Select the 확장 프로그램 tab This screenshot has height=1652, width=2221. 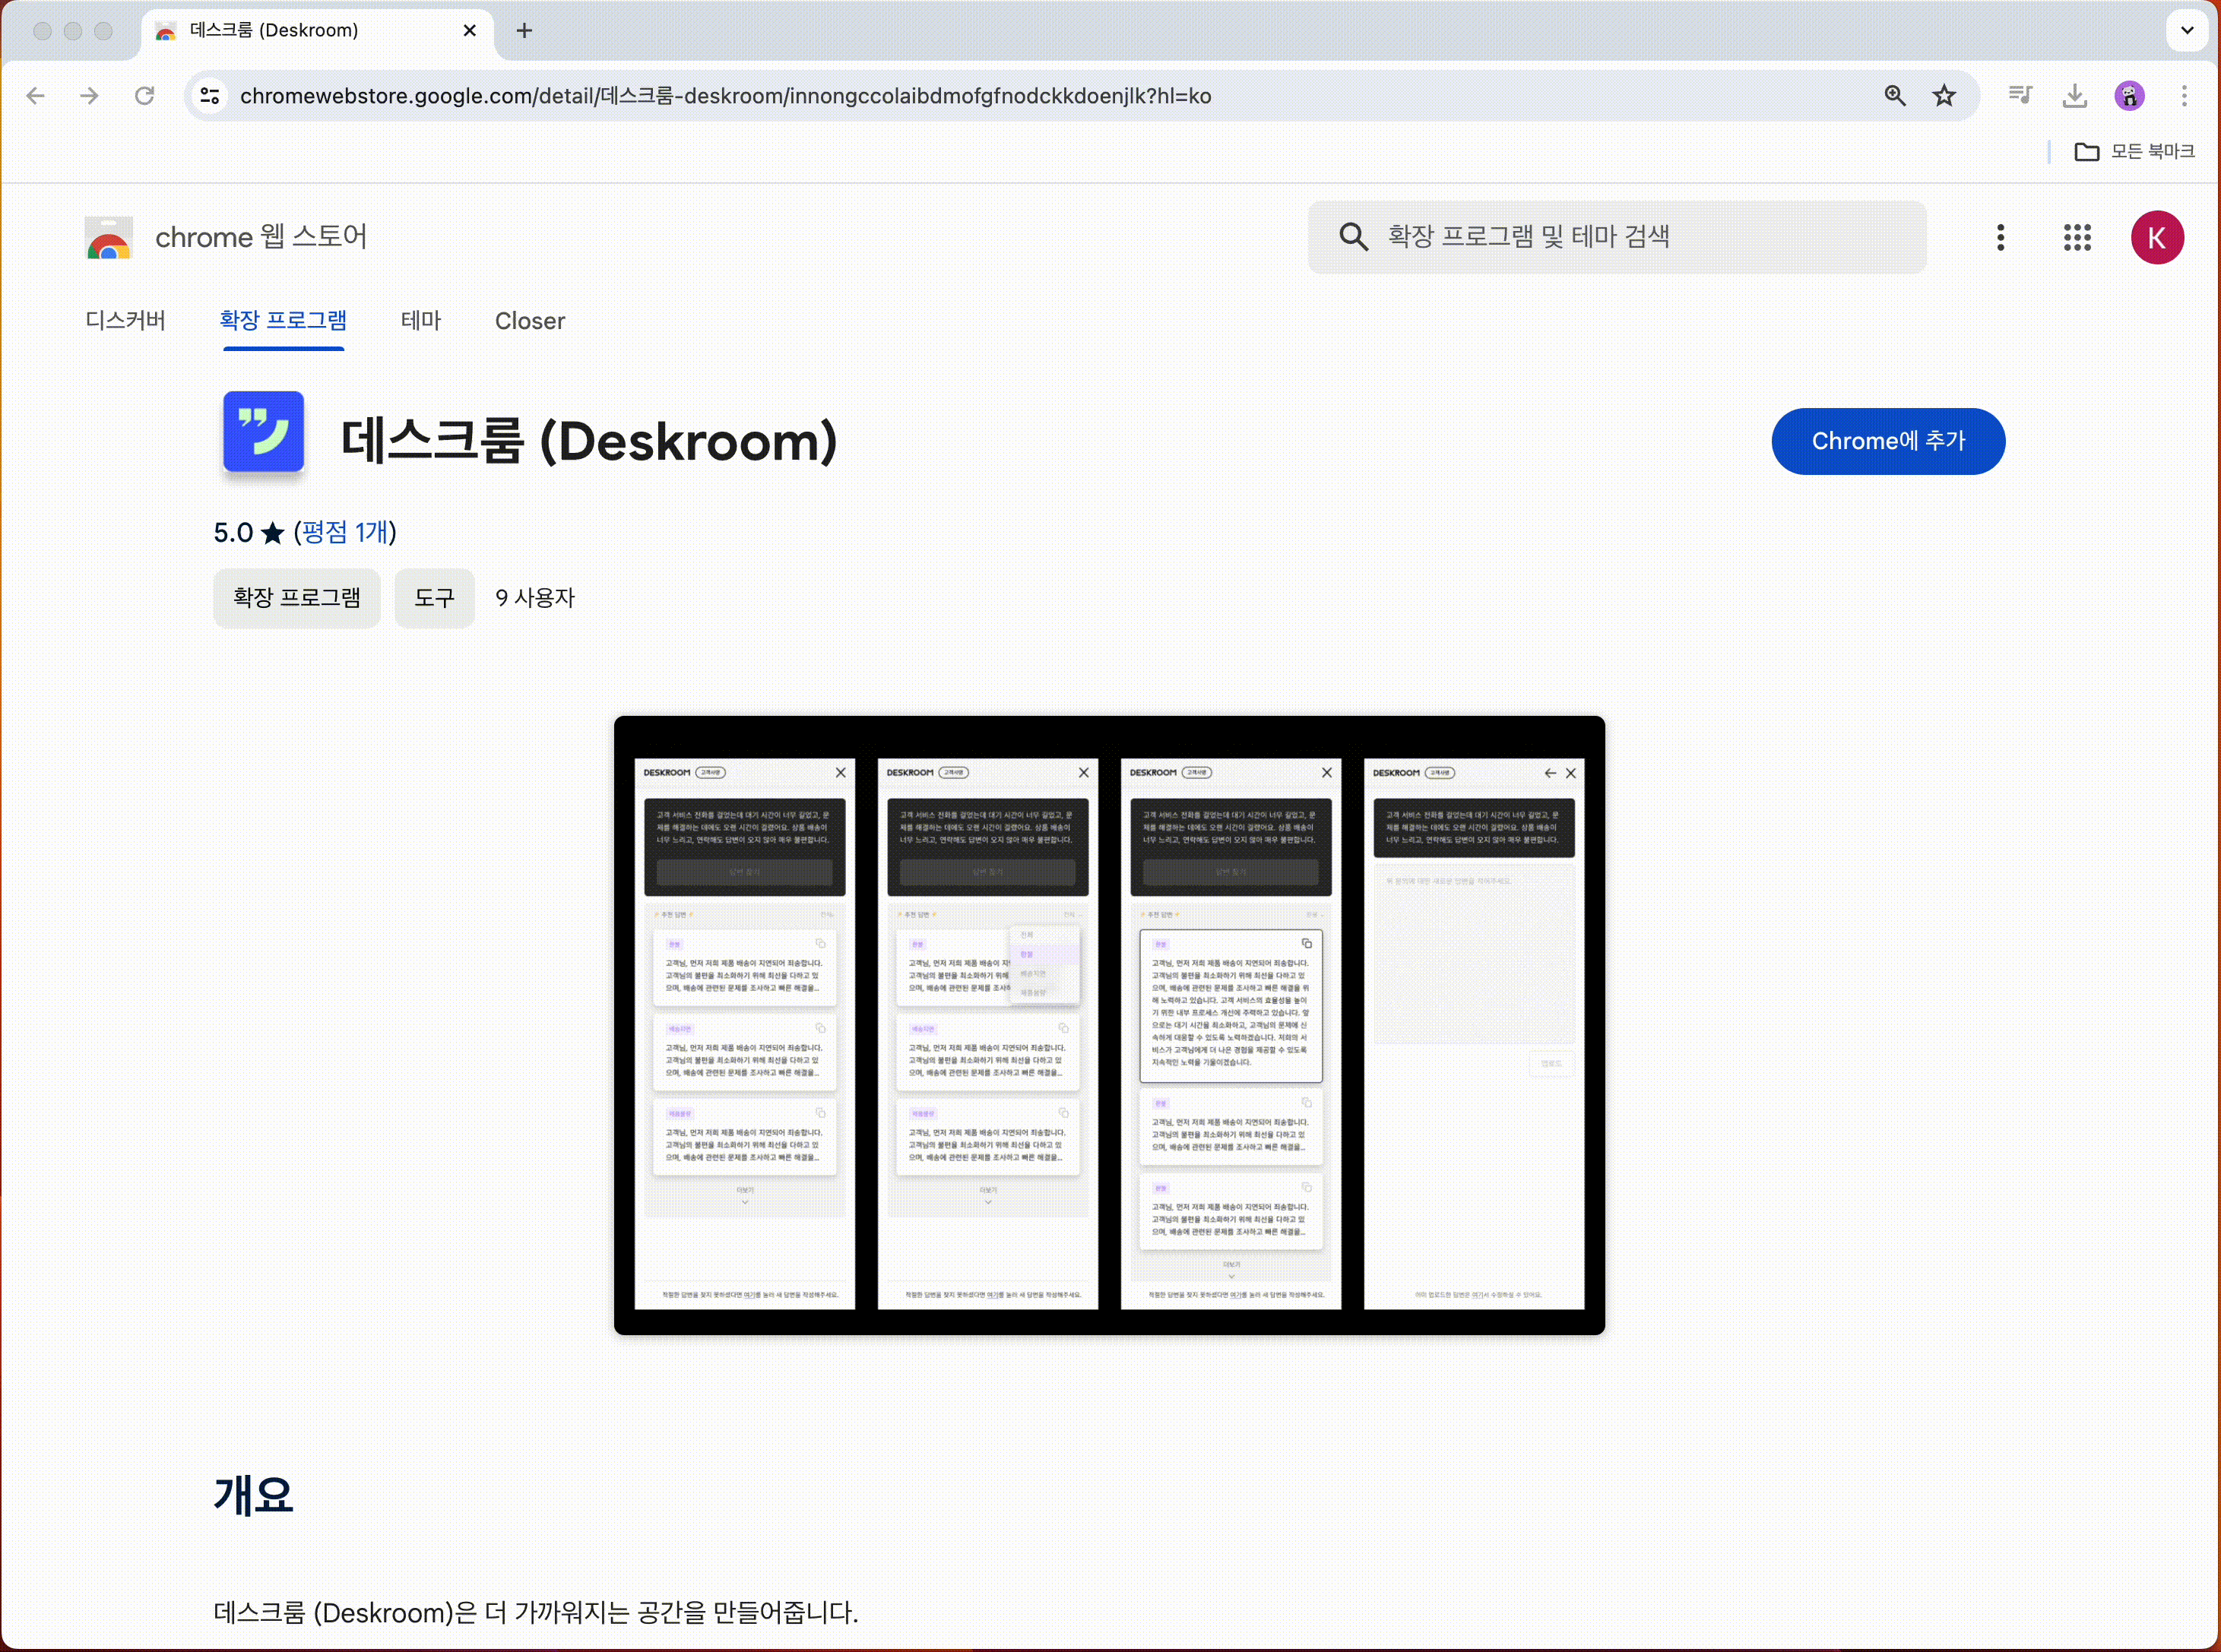click(283, 321)
